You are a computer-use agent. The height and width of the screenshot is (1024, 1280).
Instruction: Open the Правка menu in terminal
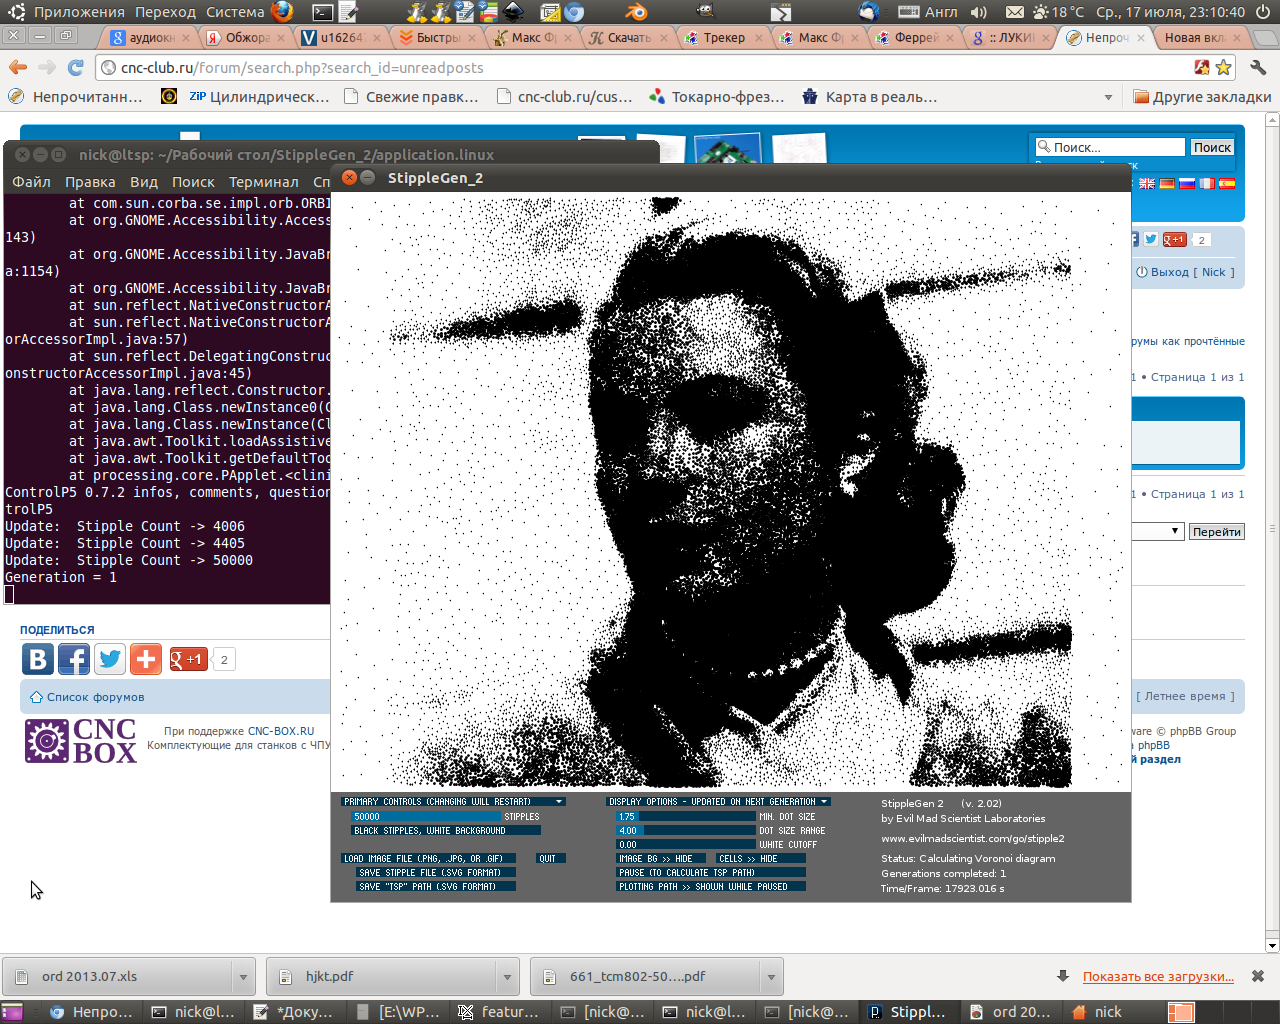click(90, 182)
